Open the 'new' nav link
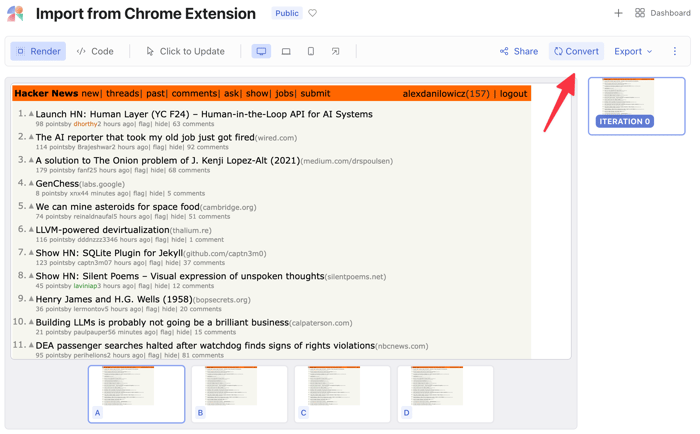The width and height of the screenshot is (700, 434). pyautogui.click(x=91, y=93)
